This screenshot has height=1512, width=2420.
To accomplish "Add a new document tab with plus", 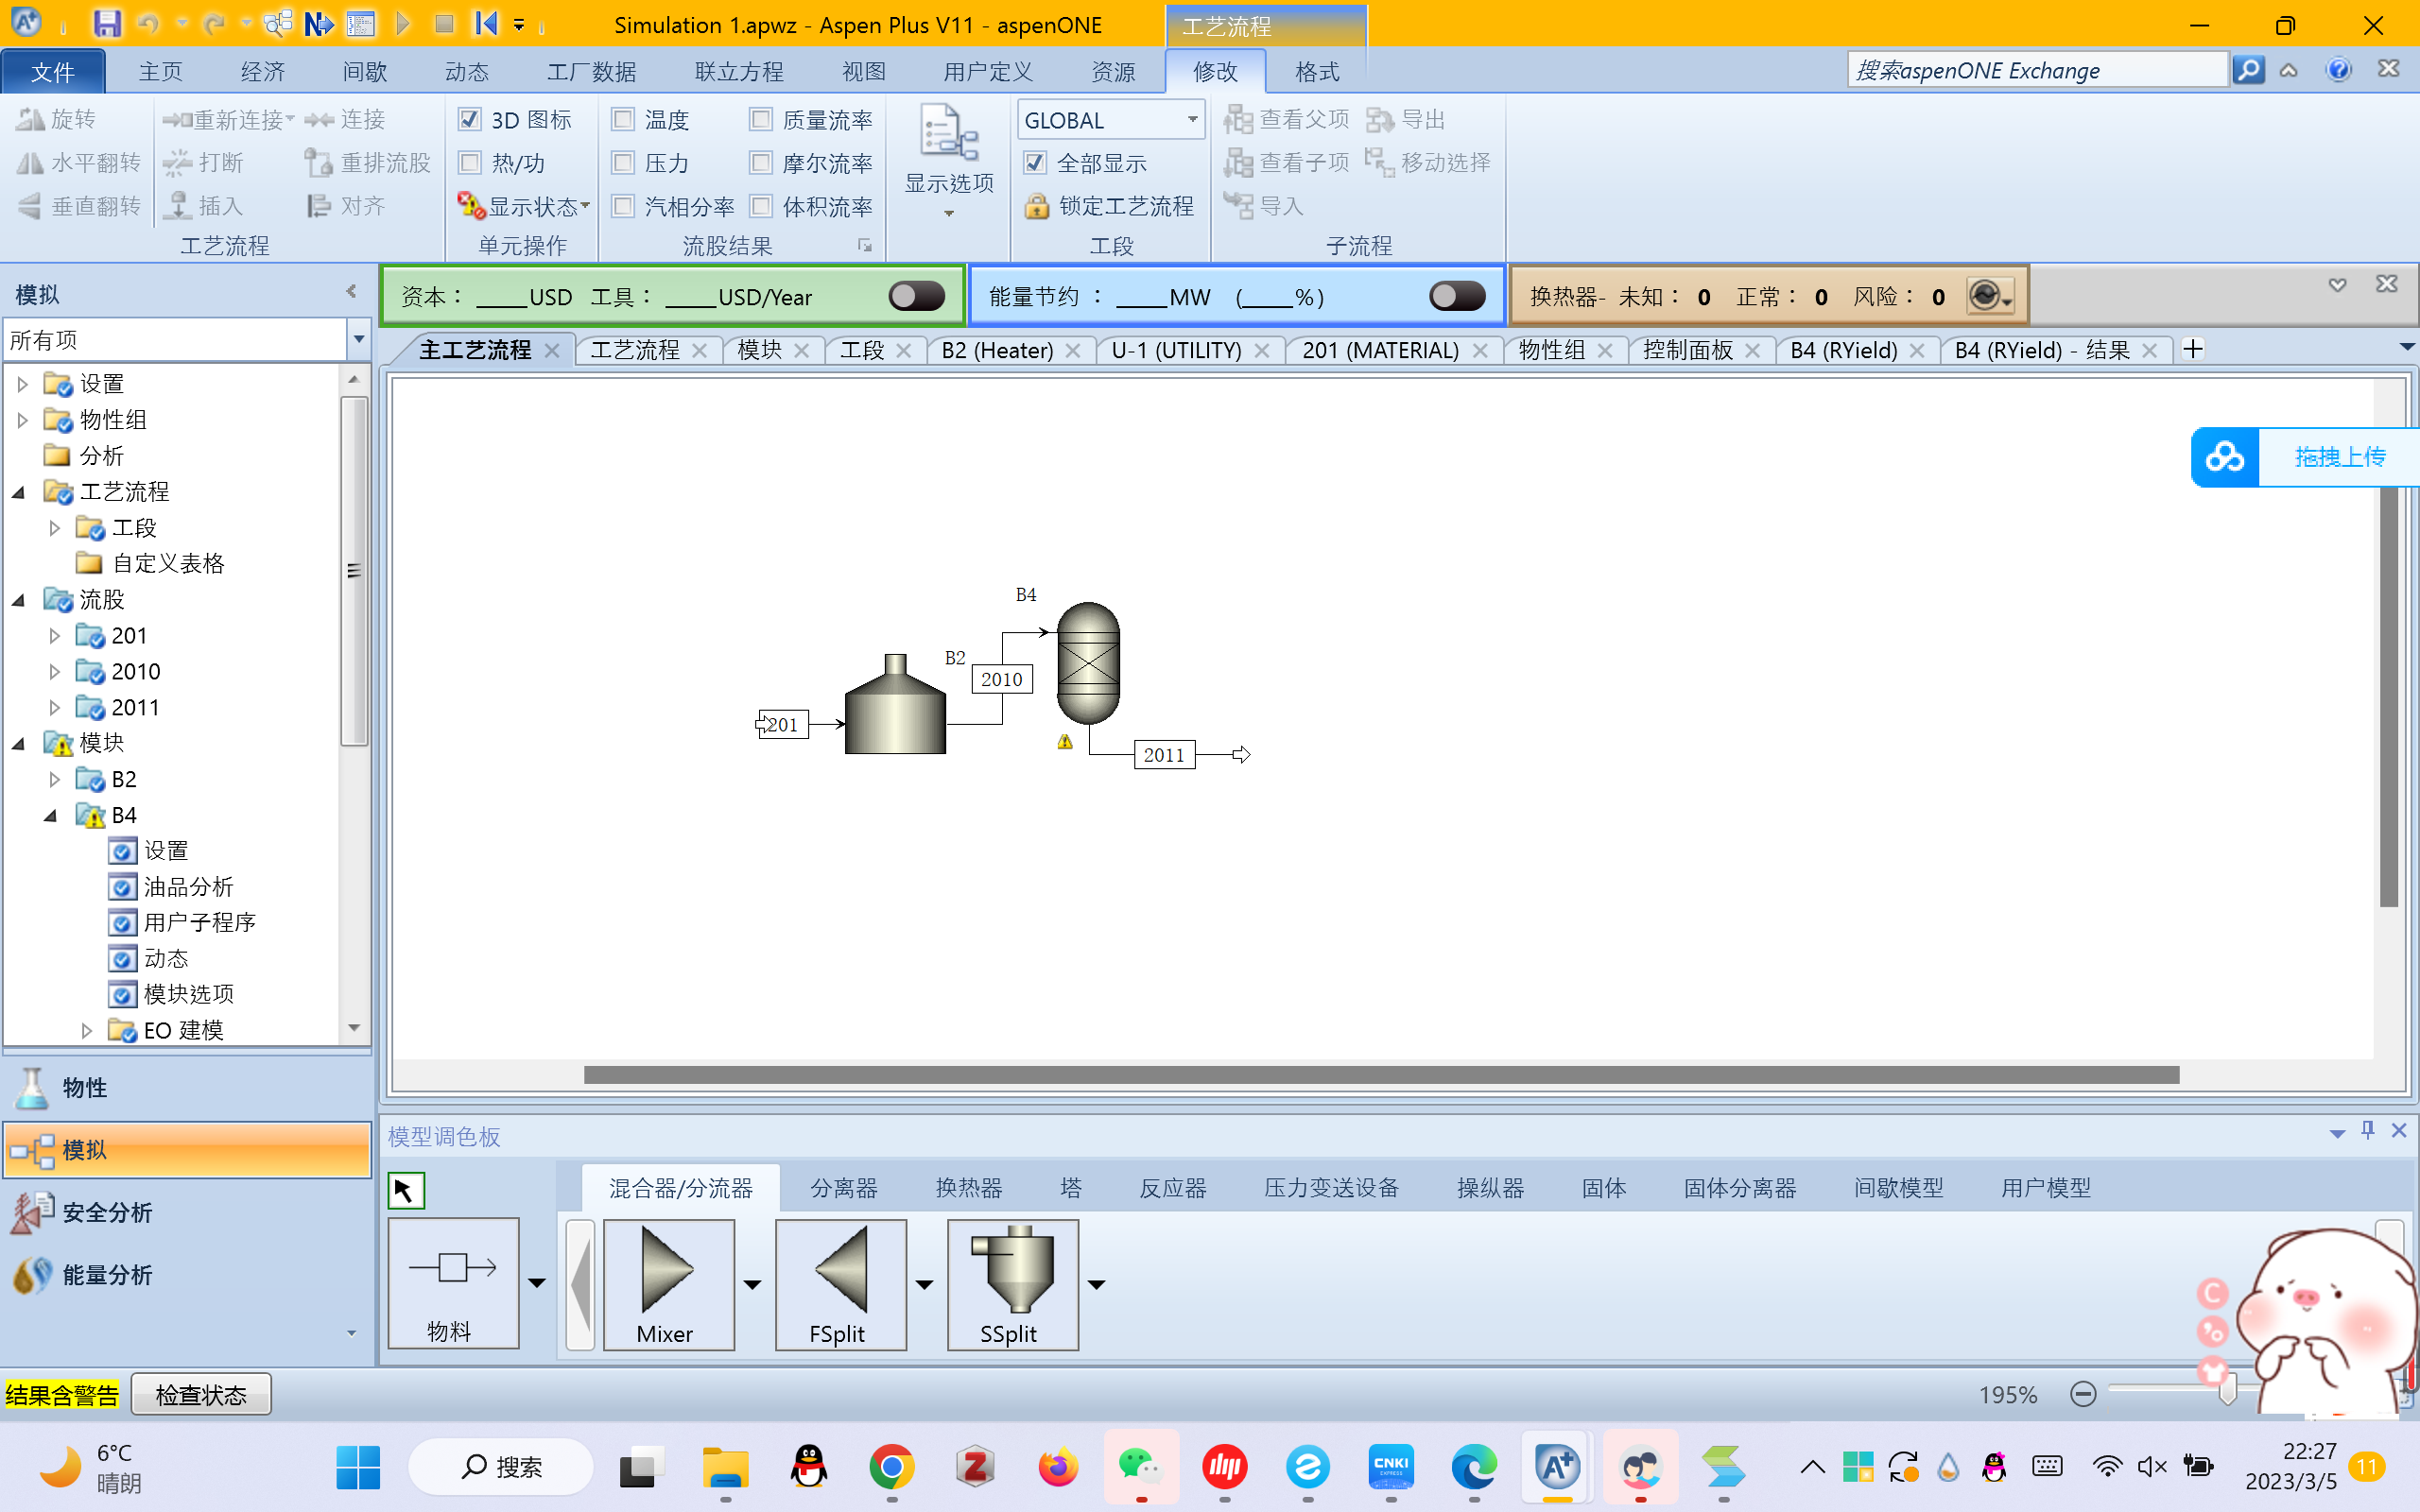I will point(2193,349).
